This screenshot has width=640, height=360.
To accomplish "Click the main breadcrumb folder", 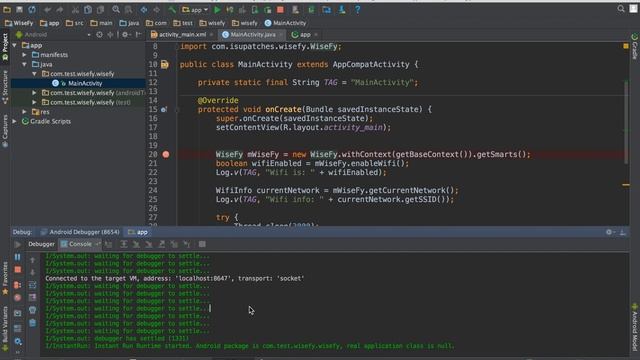I will coord(101,23).
